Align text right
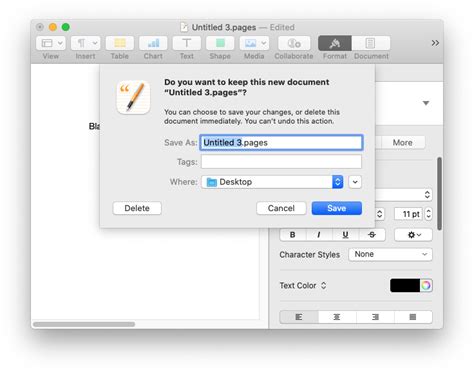This screenshot has width=474, height=372. [375, 317]
